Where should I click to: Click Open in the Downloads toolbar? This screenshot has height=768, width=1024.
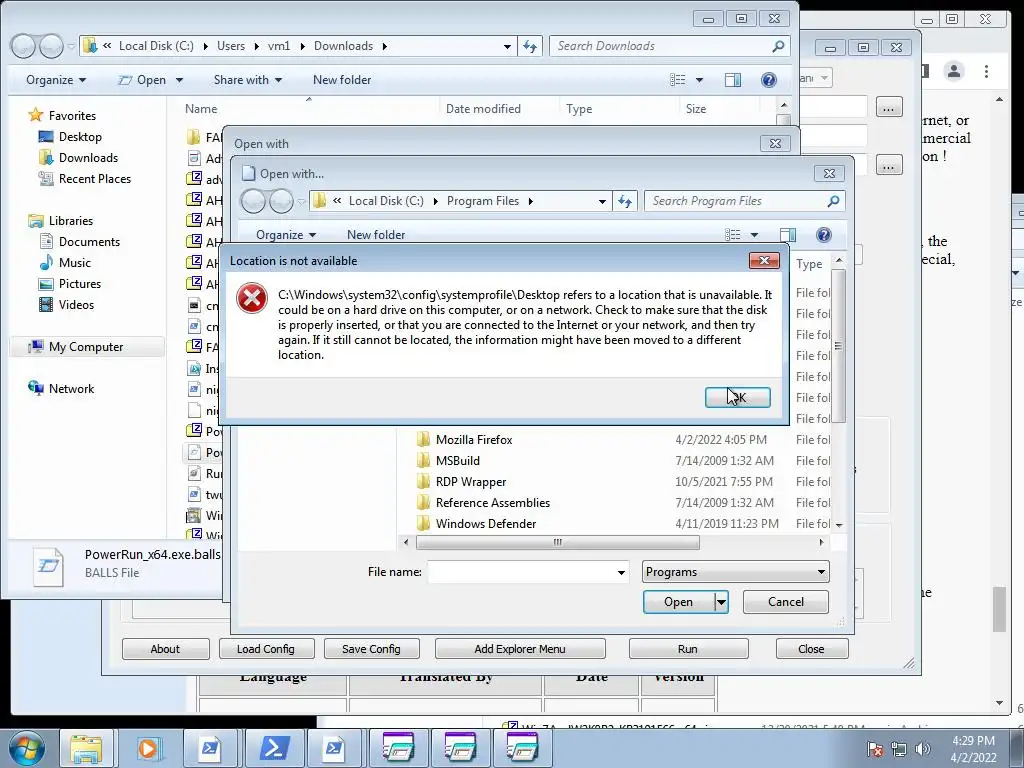point(150,80)
